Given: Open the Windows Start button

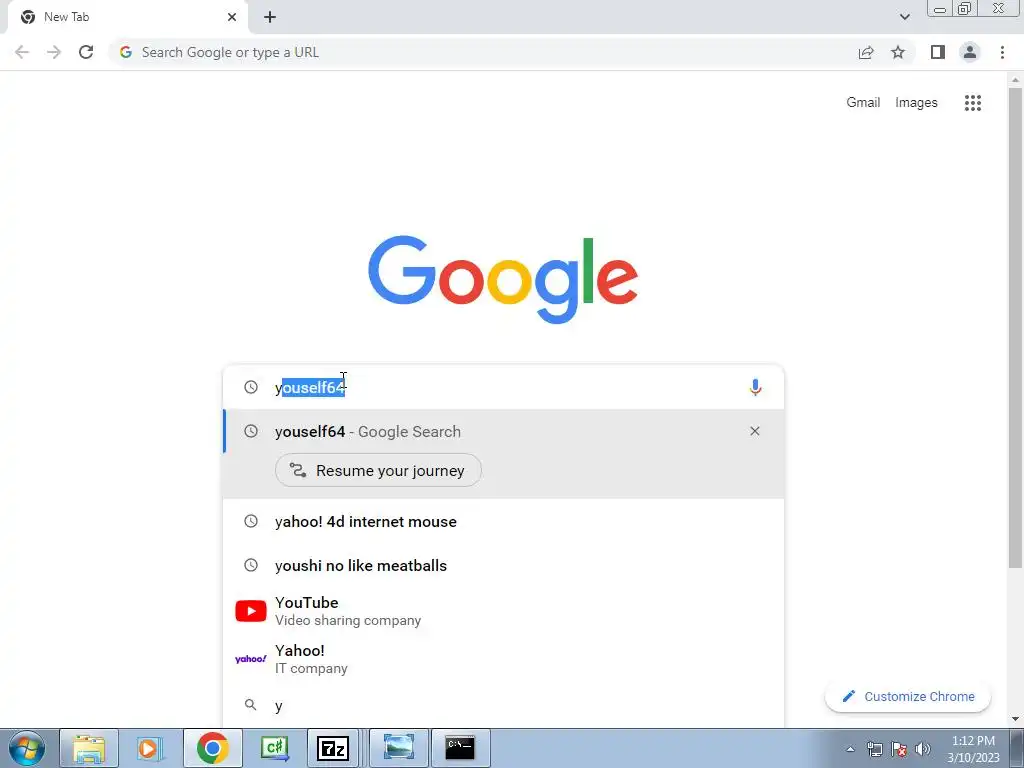Looking at the screenshot, I should [26, 748].
